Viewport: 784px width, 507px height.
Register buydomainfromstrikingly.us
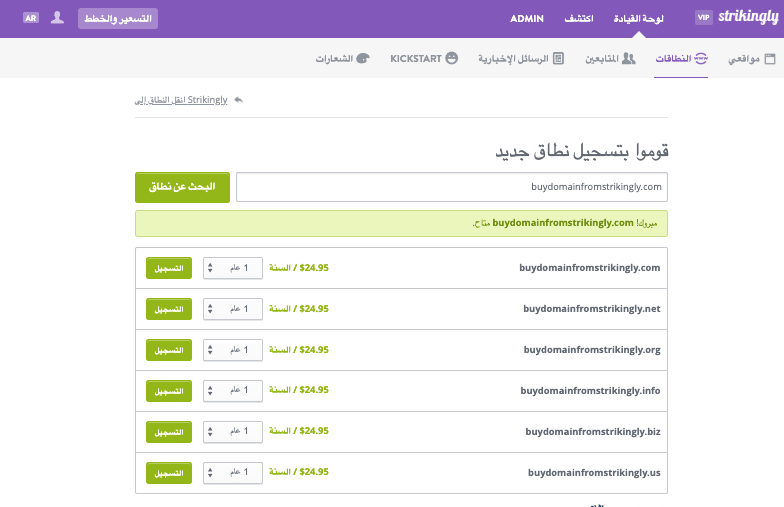coord(169,473)
